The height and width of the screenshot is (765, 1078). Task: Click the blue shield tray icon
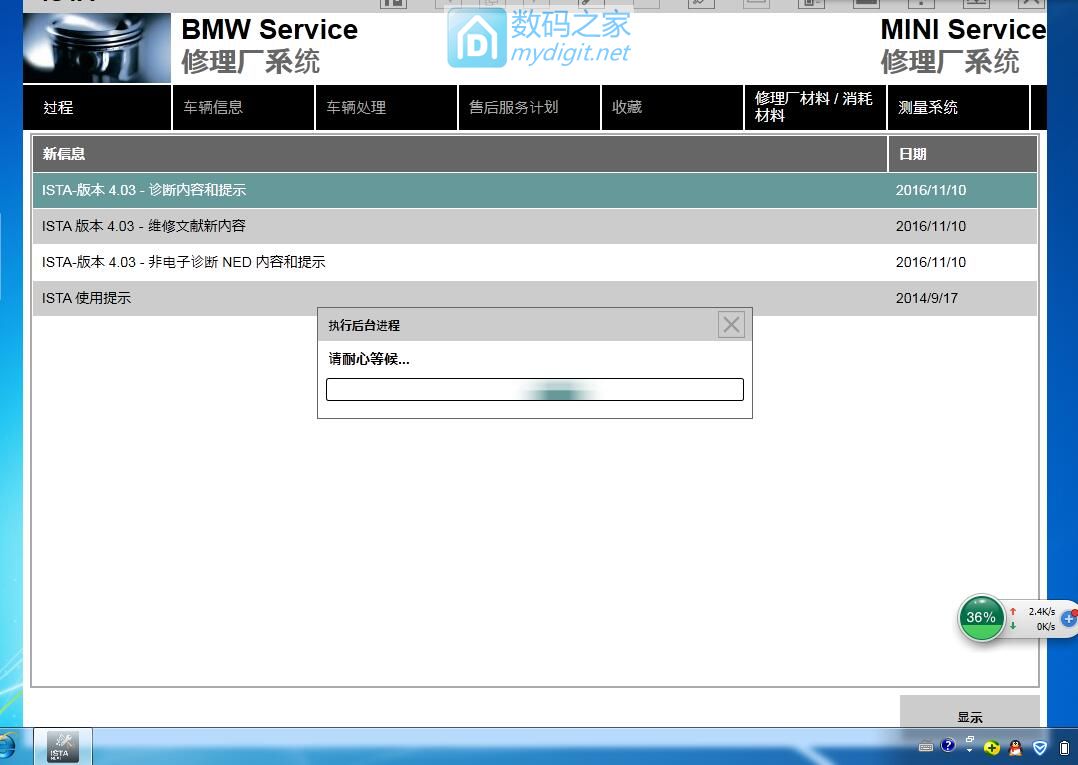coord(1040,747)
